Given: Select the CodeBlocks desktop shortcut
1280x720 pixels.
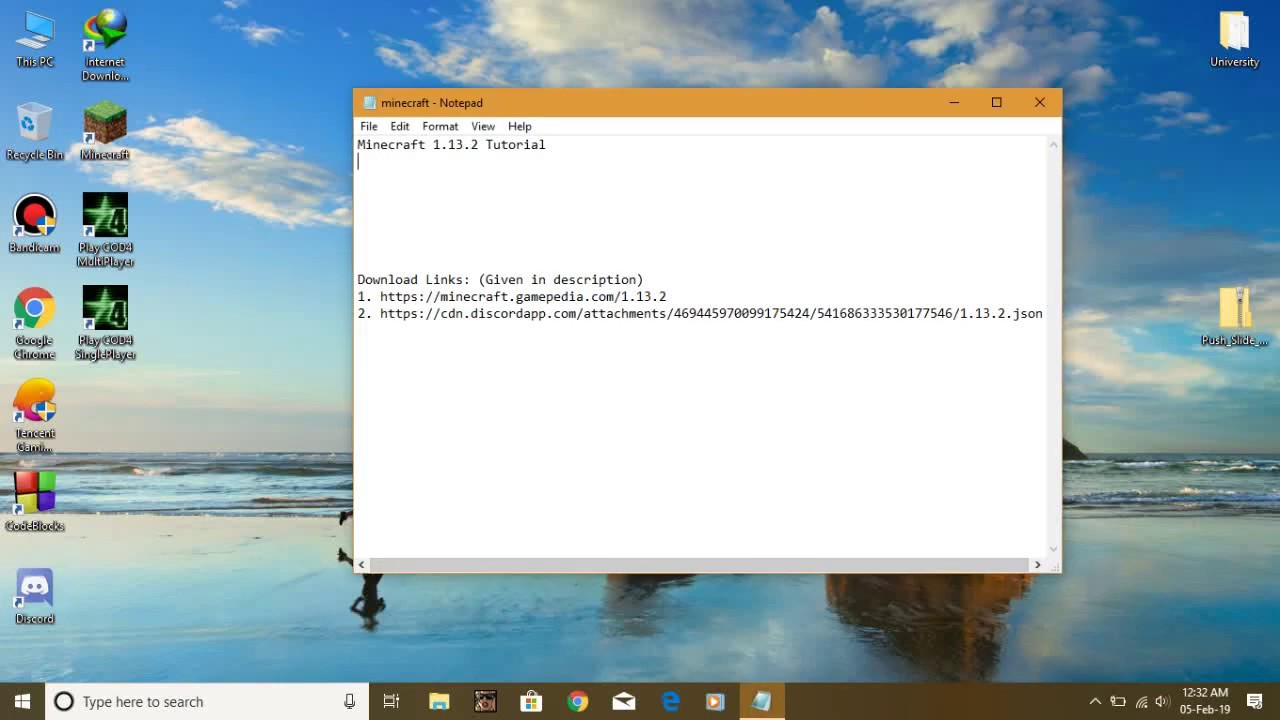Looking at the screenshot, I should pos(35,502).
